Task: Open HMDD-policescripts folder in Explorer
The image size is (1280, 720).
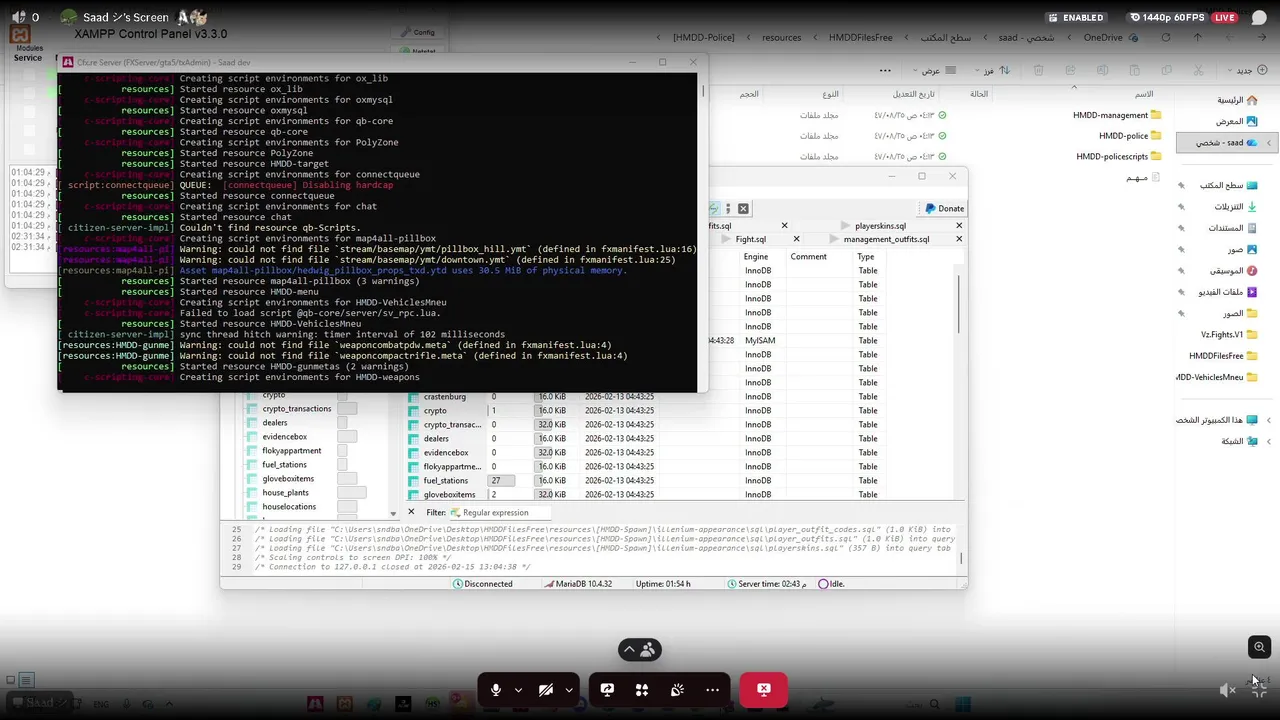Action: [x=1119, y=156]
